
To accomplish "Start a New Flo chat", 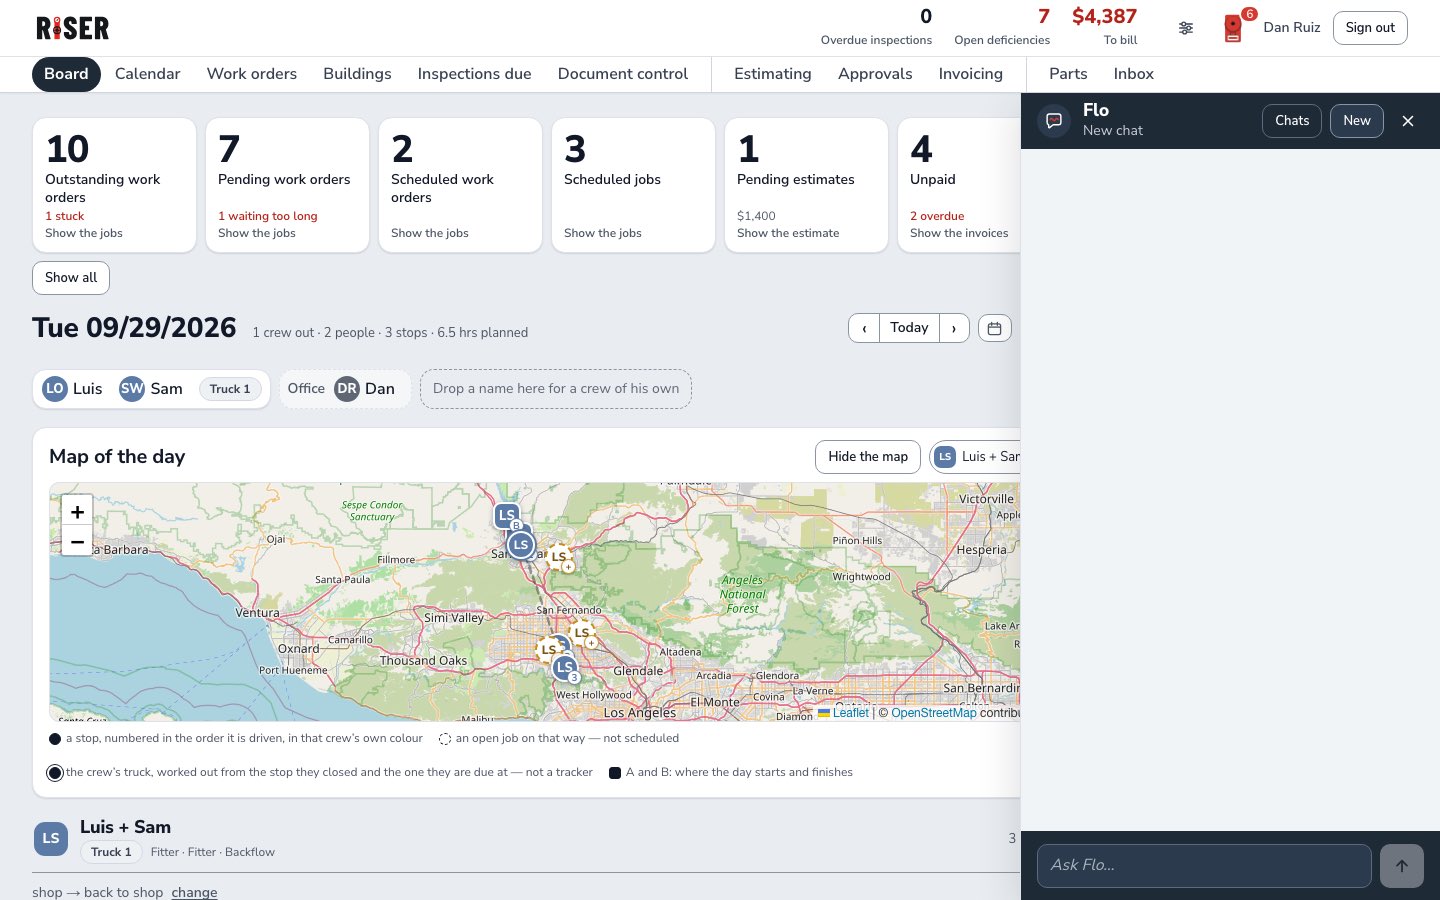I will click(x=1357, y=121).
